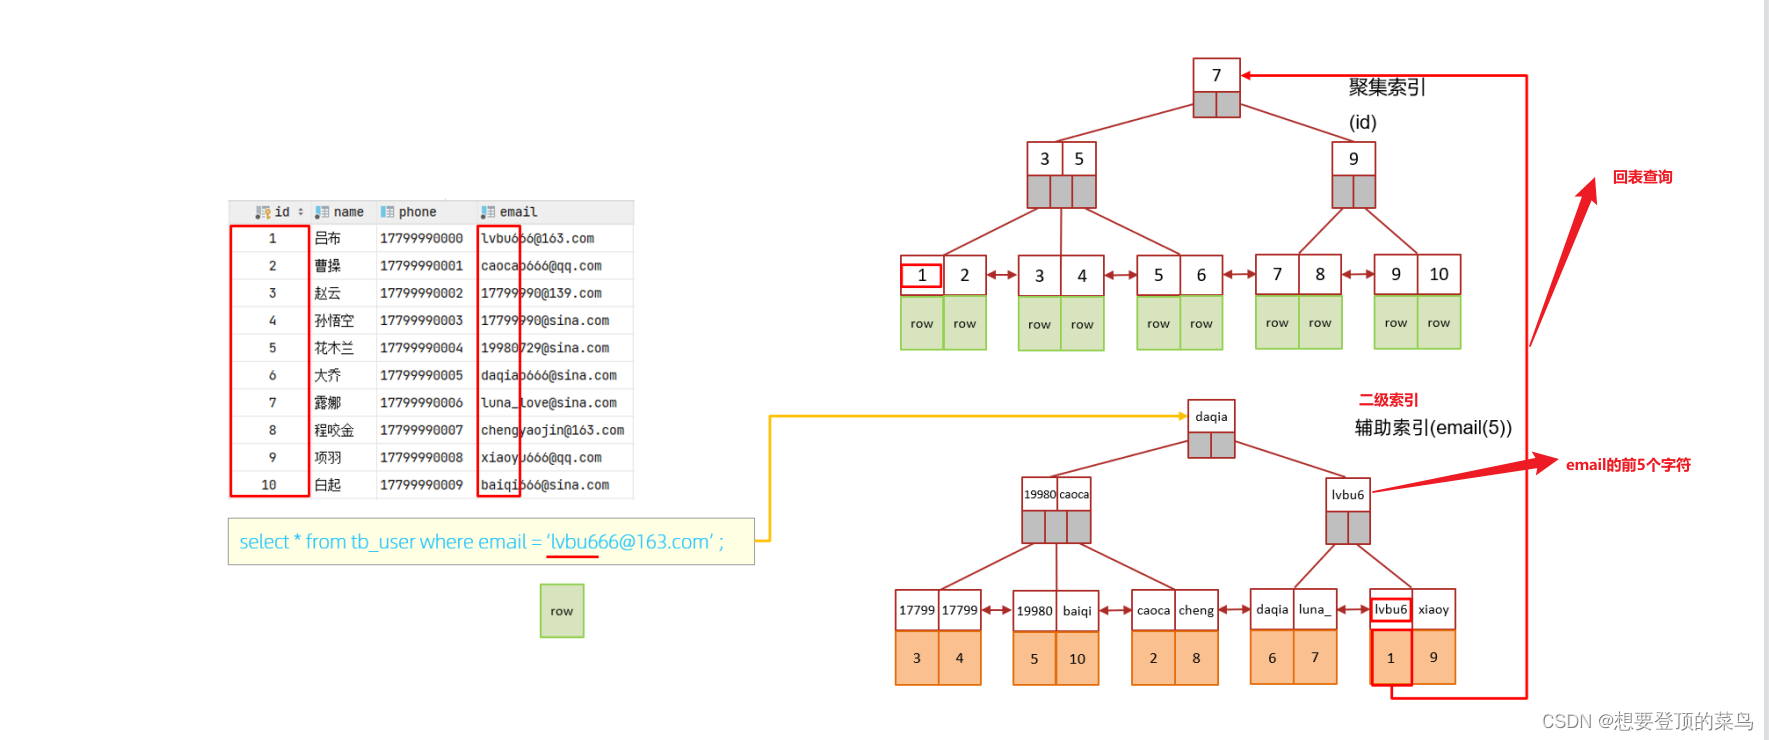Image resolution: width=1769 pixels, height=740 pixels.
Task: Select clustered index leaf key 4
Action: pos(1082,276)
